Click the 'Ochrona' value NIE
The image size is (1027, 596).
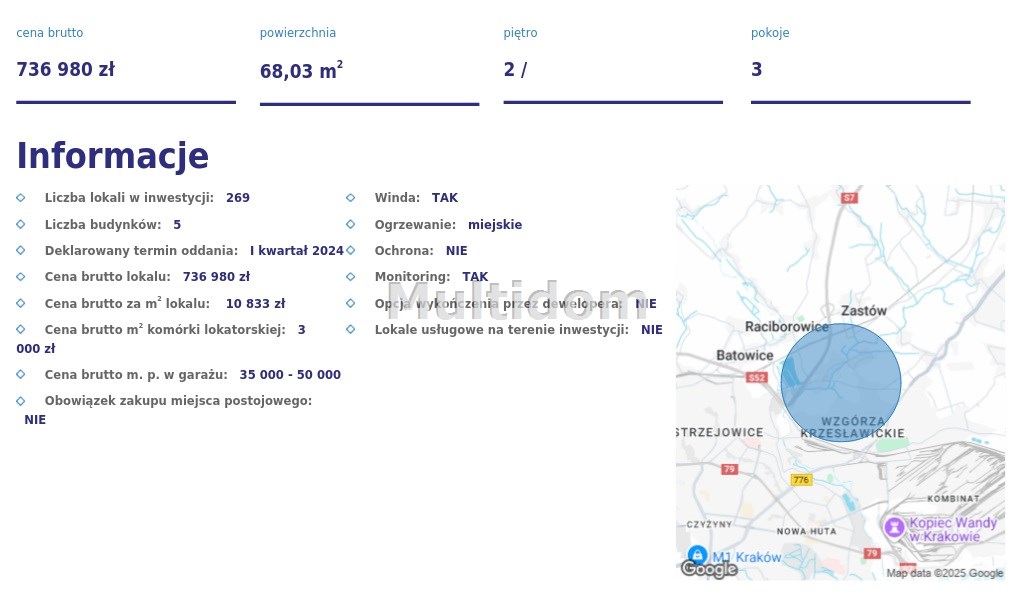pos(457,251)
